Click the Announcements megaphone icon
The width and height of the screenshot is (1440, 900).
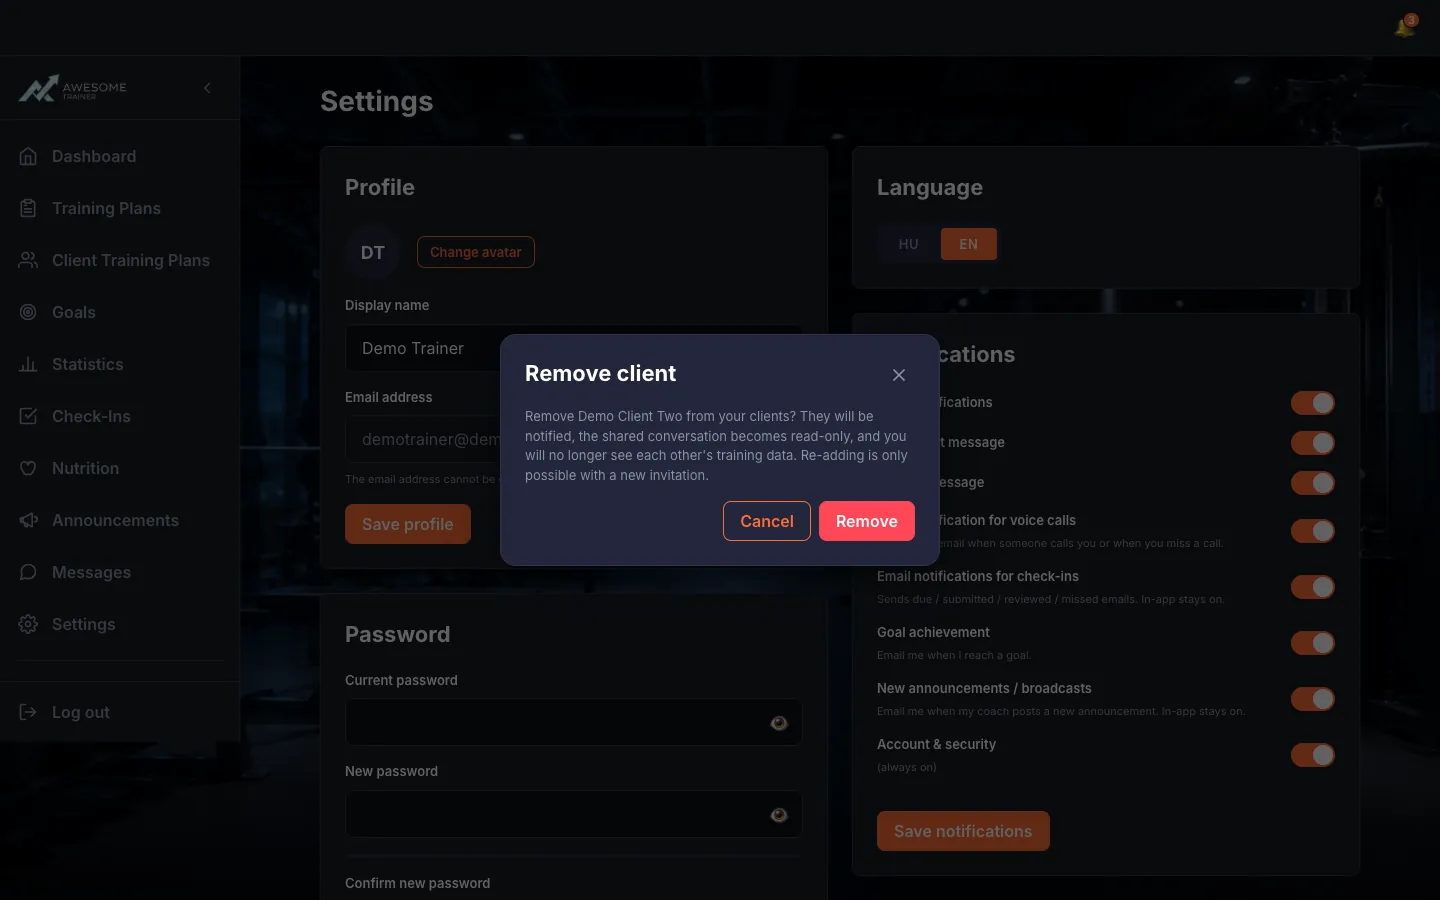tap(28, 520)
